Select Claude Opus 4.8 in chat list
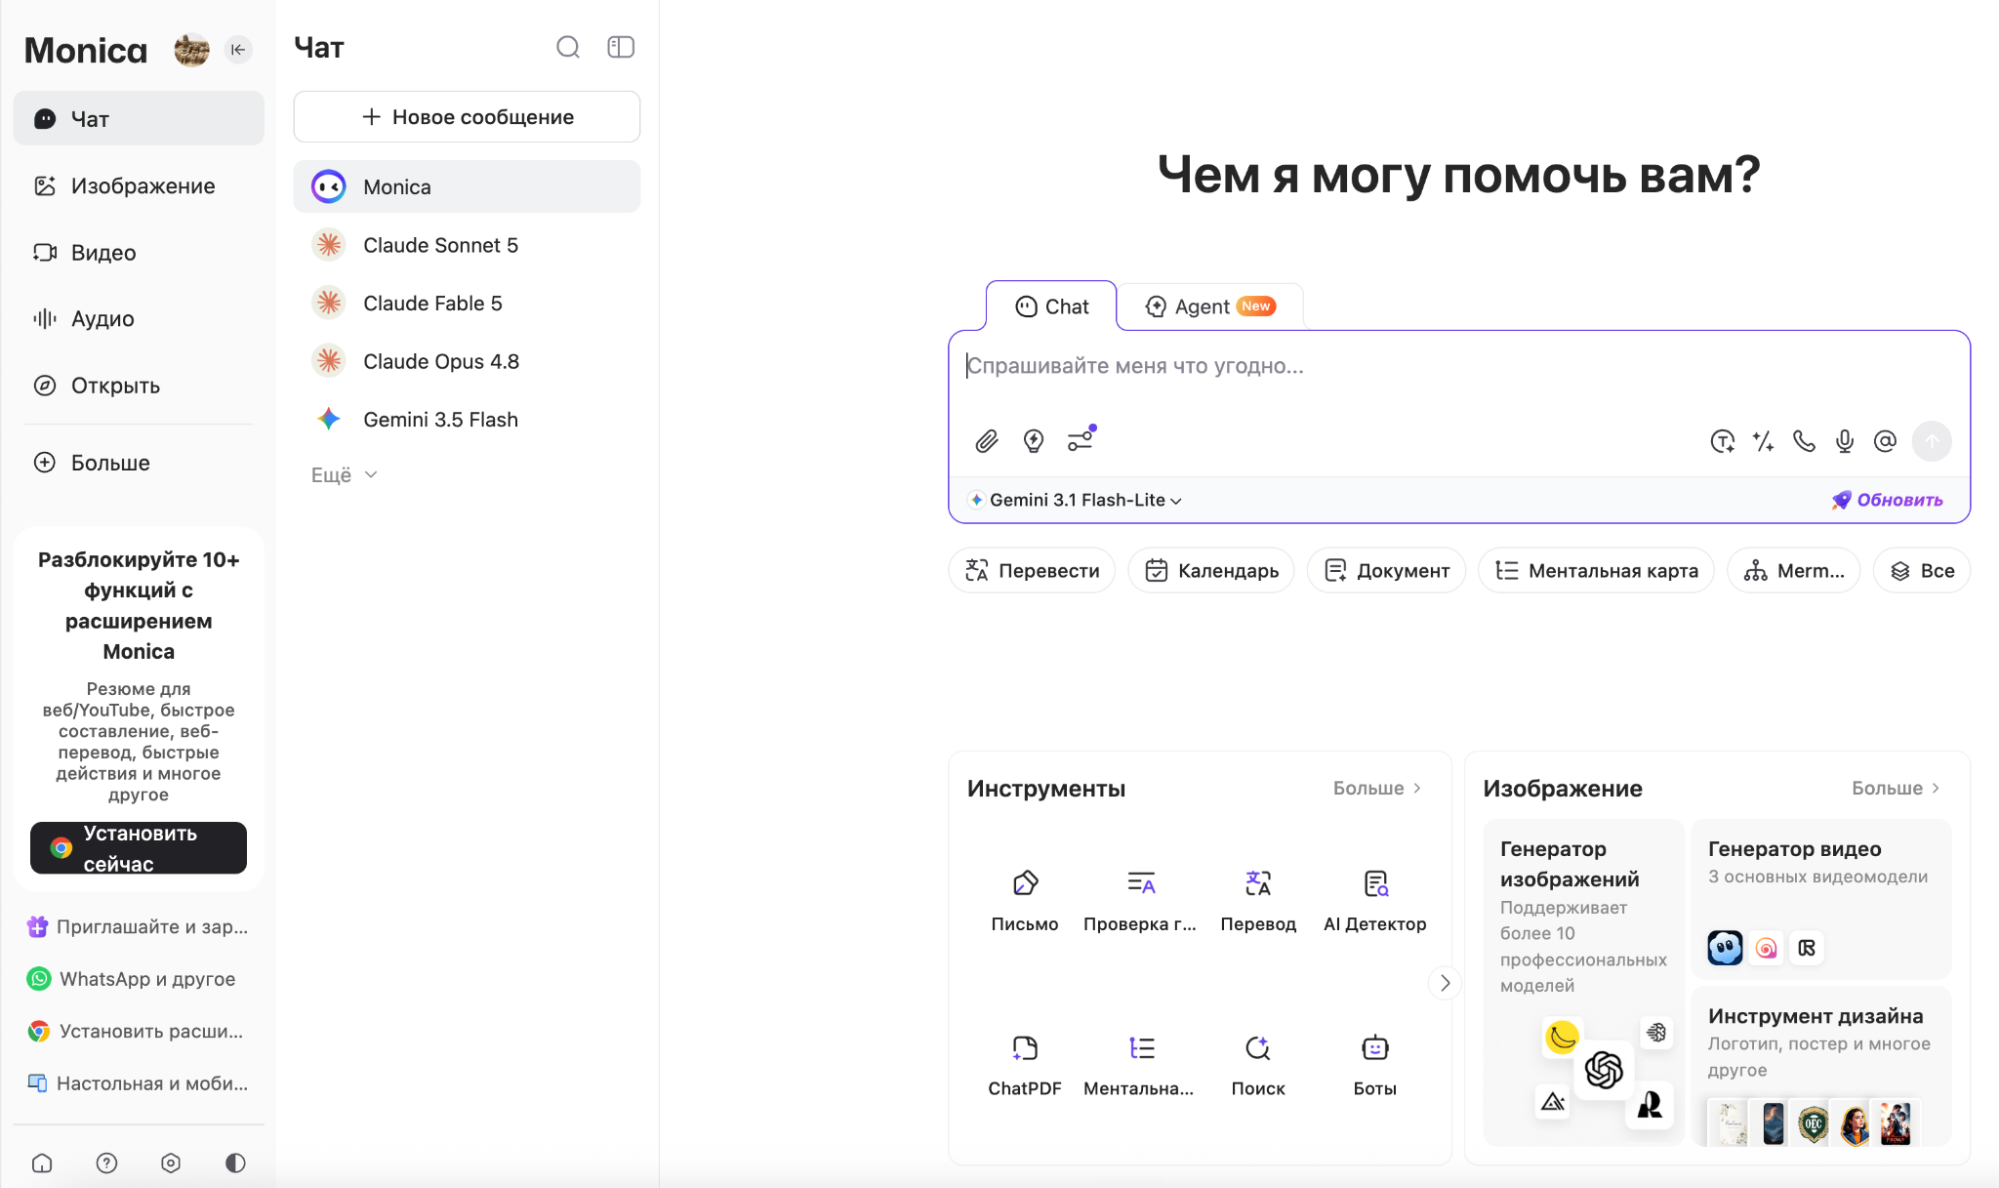Image resolution: width=1999 pixels, height=1188 pixels. [467, 361]
